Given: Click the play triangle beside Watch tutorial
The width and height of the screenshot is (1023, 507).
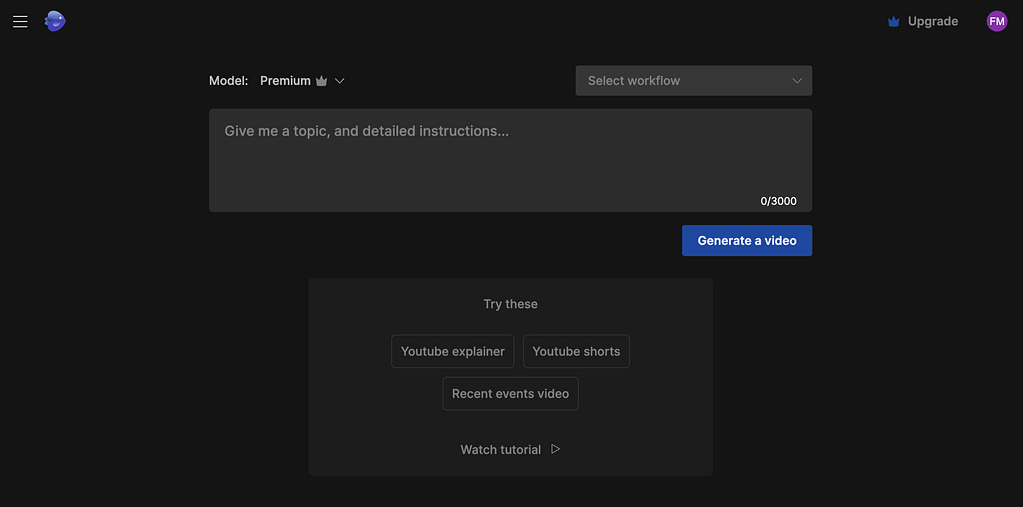Looking at the screenshot, I should [556, 449].
